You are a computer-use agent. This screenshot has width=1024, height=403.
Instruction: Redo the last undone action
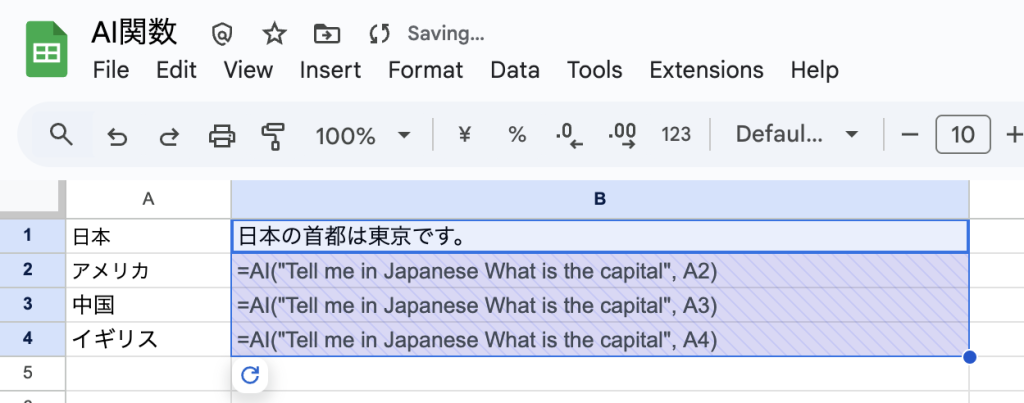[x=169, y=135]
